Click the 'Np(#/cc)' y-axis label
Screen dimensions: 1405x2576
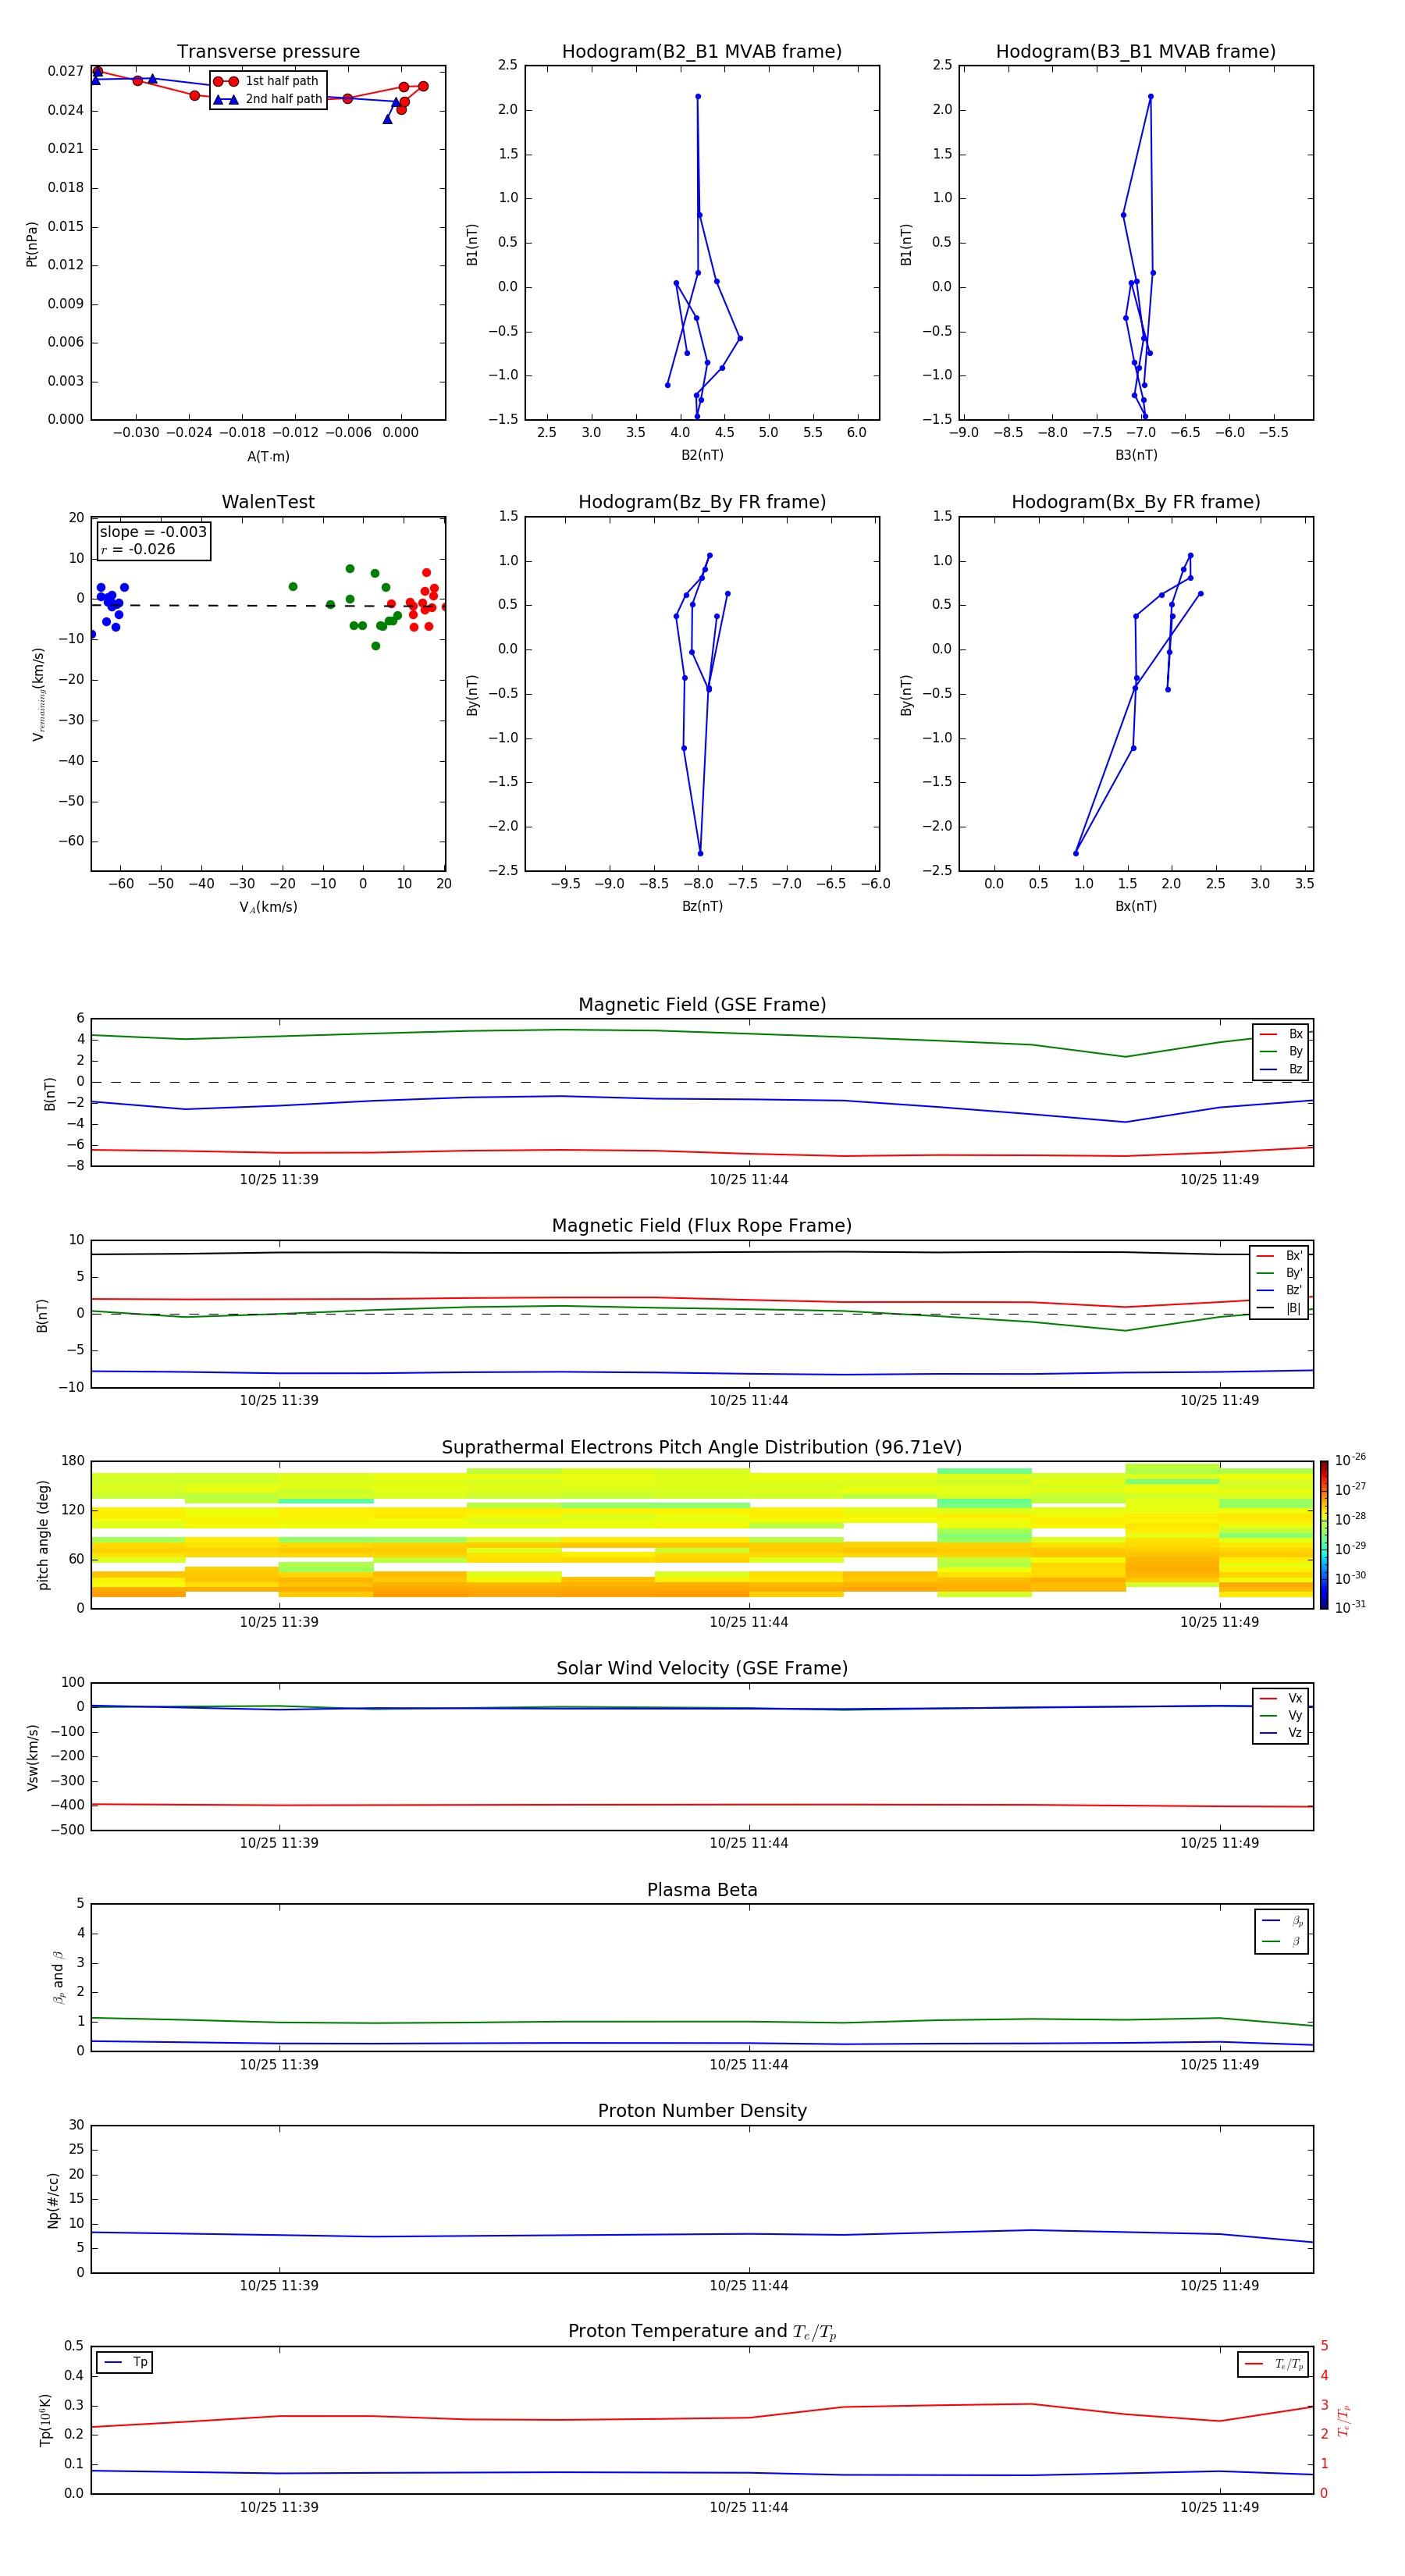point(53,2200)
